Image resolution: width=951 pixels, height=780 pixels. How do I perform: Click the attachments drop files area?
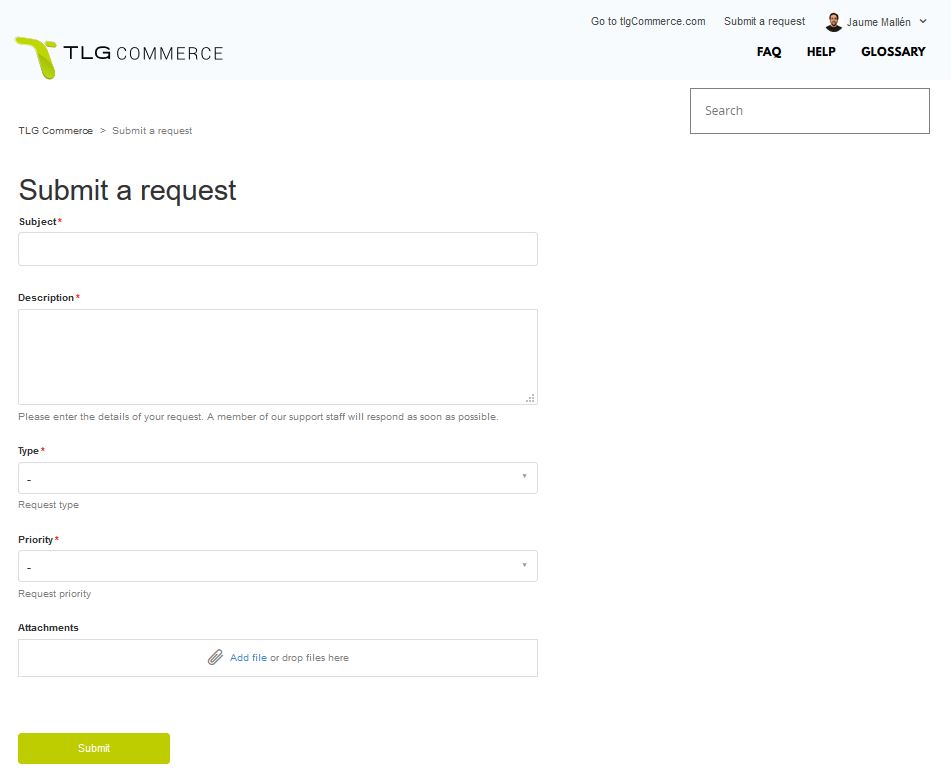[x=278, y=658]
